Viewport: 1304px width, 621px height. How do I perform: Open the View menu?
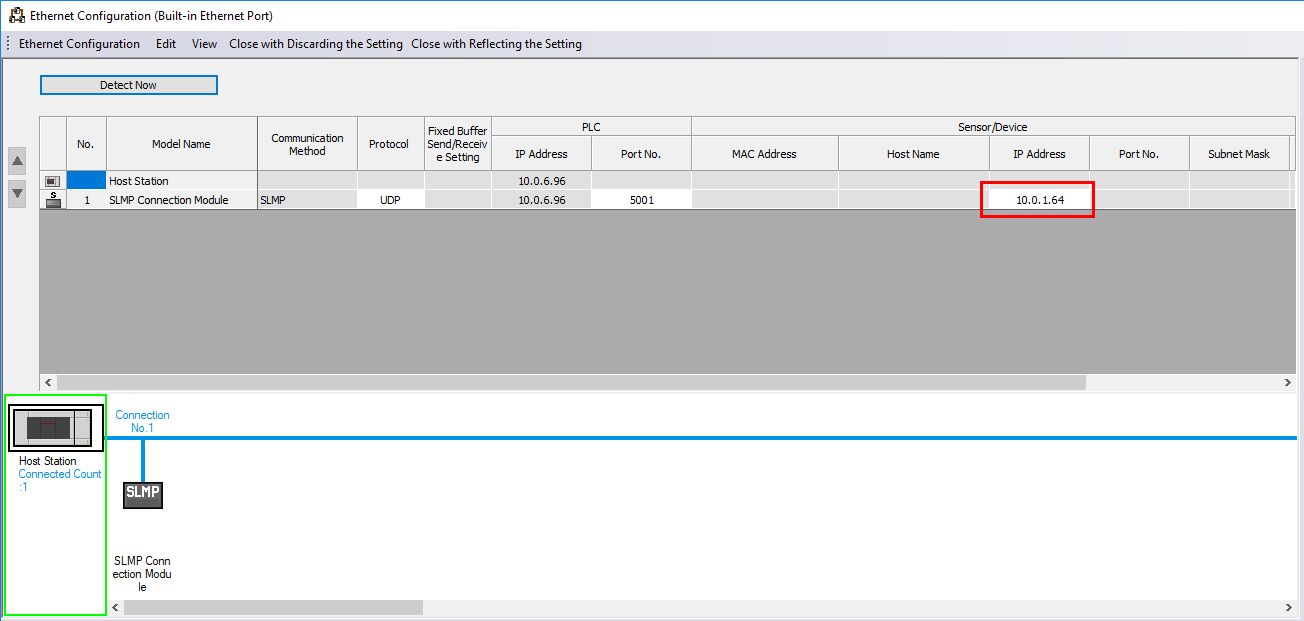click(204, 44)
